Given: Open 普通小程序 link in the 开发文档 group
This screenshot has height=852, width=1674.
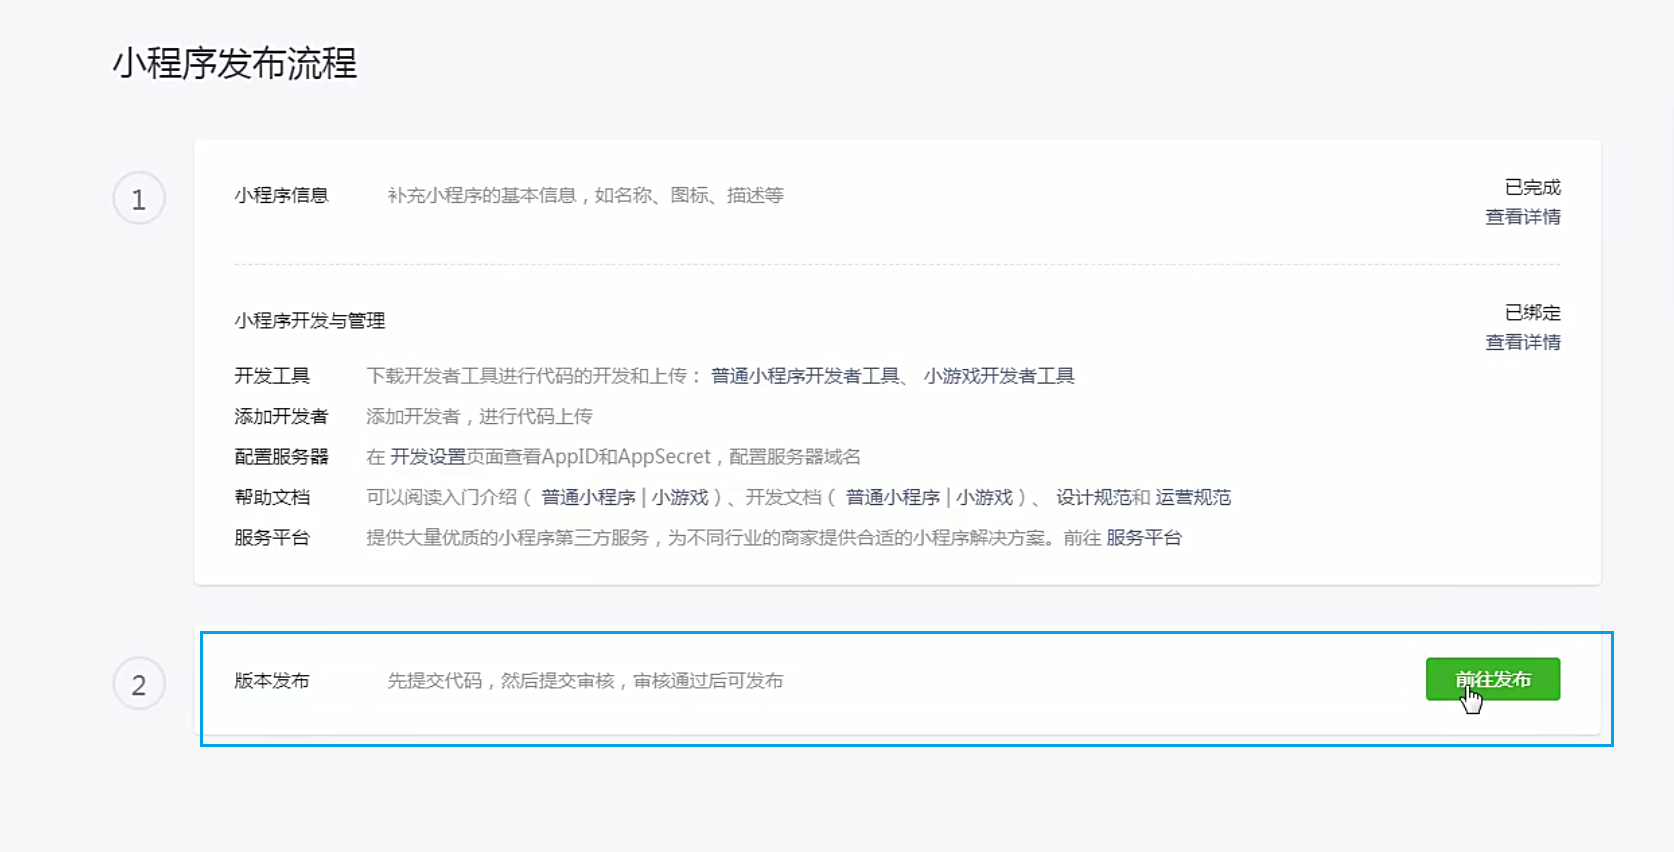Looking at the screenshot, I should [x=892, y=498].
